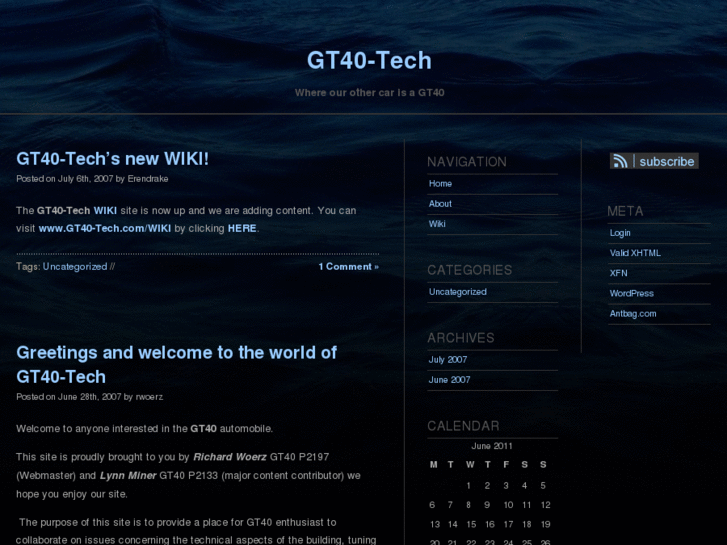Image resolution: width=727 pixels, height=545 pixels.
Task: Go to Wiki in Navigation
Action: (x=437, y=224)
